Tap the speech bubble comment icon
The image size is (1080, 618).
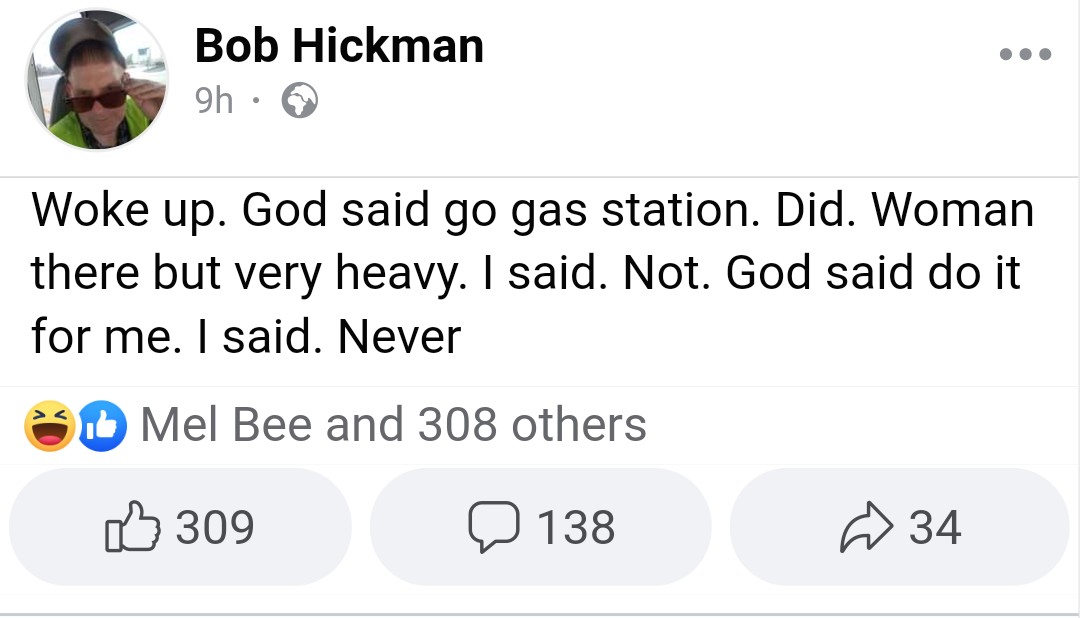[x=490, y=528]
